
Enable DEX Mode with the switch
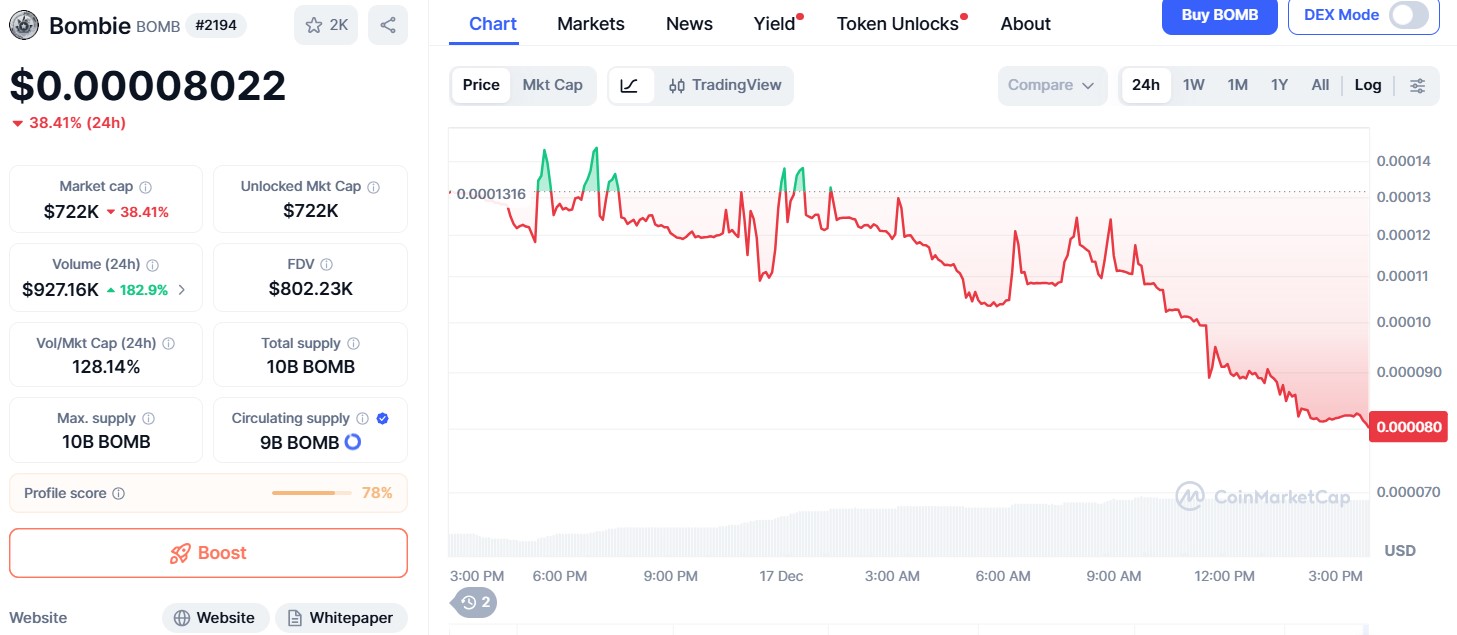tap(1412, 16)
